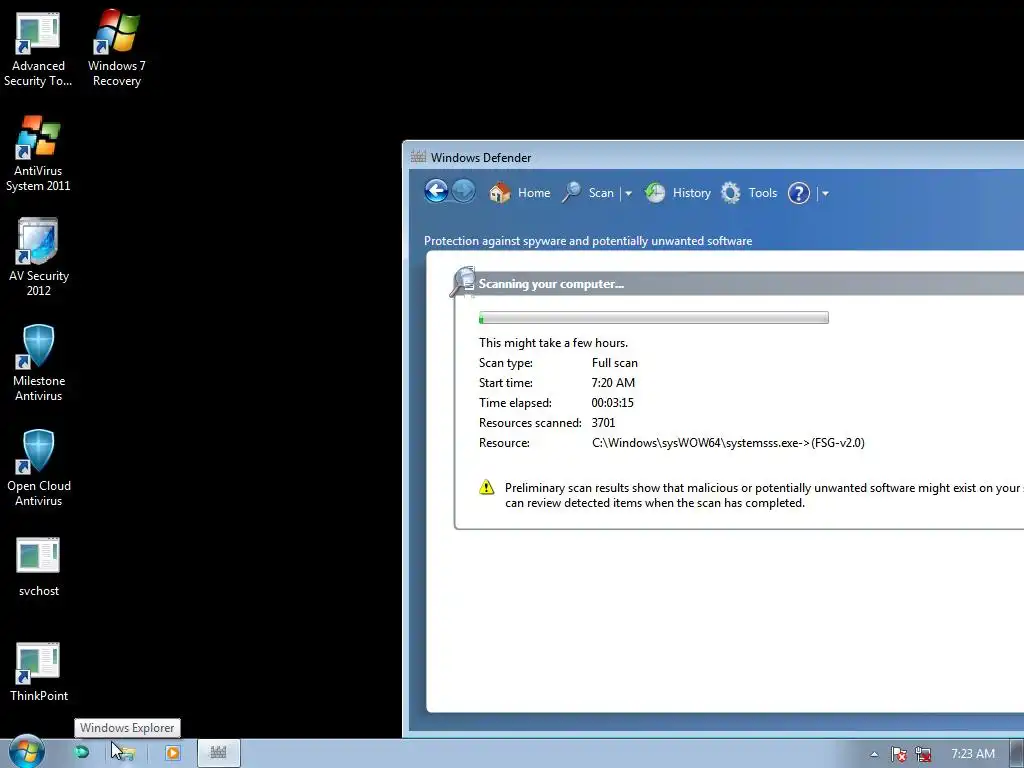Click the 'Scanning your computer...' header
Image resolution: width=1024 pixels, height=768 pixels.
[551, 284]
